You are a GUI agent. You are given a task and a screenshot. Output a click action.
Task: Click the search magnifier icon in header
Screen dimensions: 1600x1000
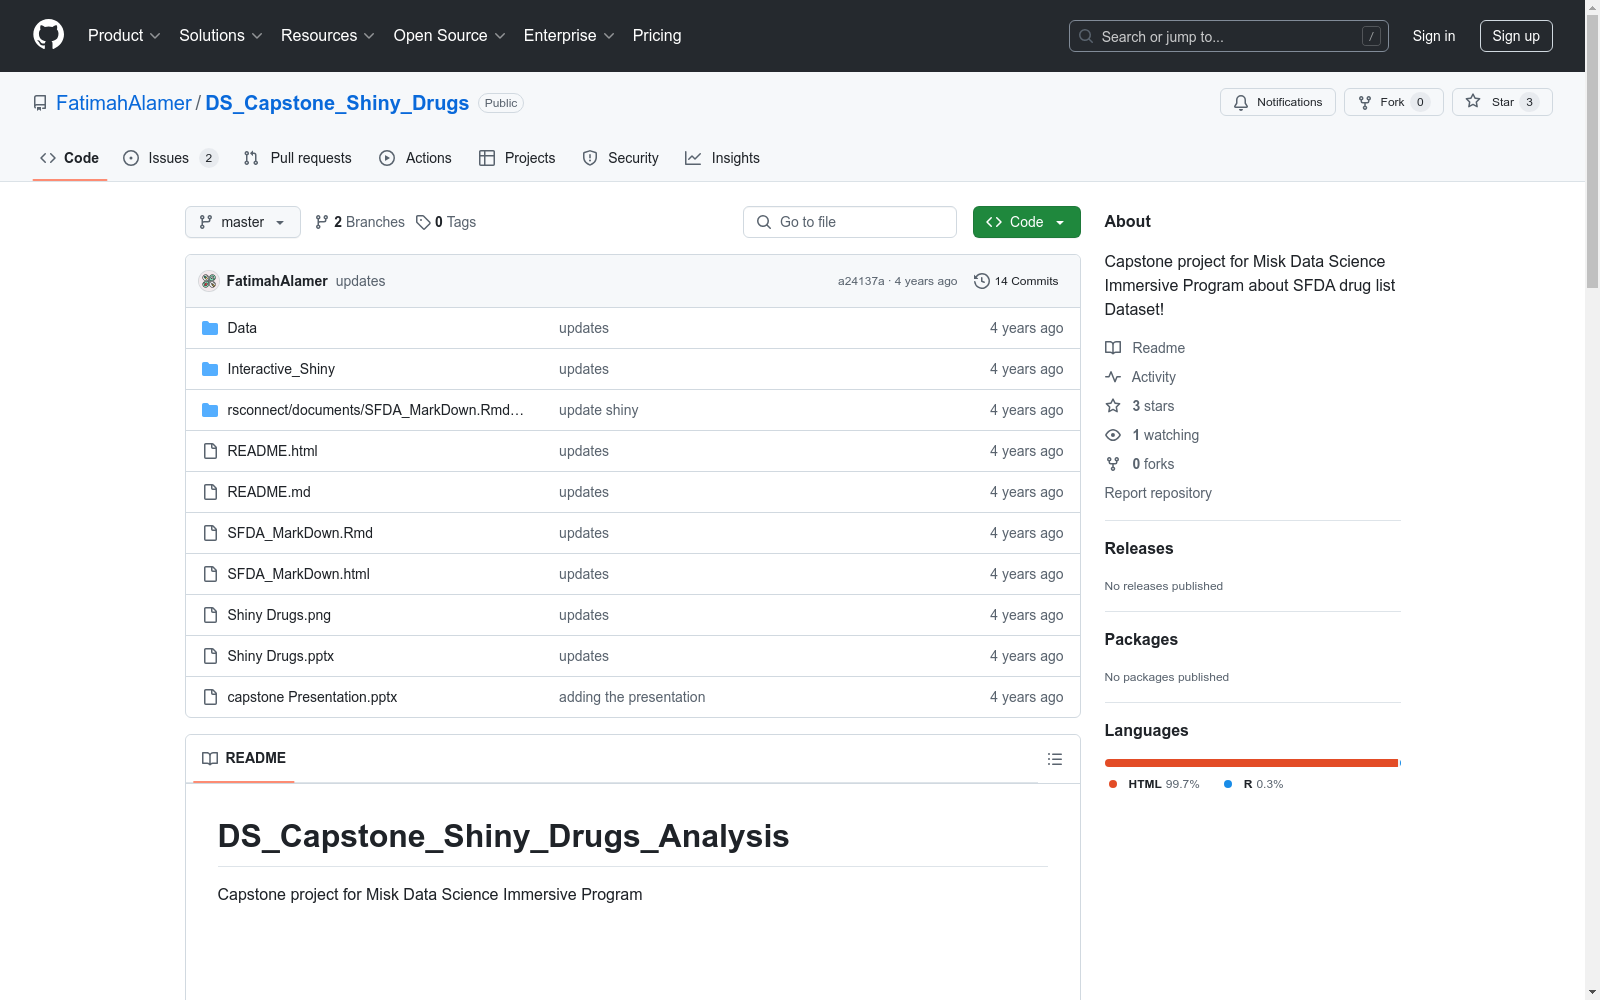coord(1086,36)
